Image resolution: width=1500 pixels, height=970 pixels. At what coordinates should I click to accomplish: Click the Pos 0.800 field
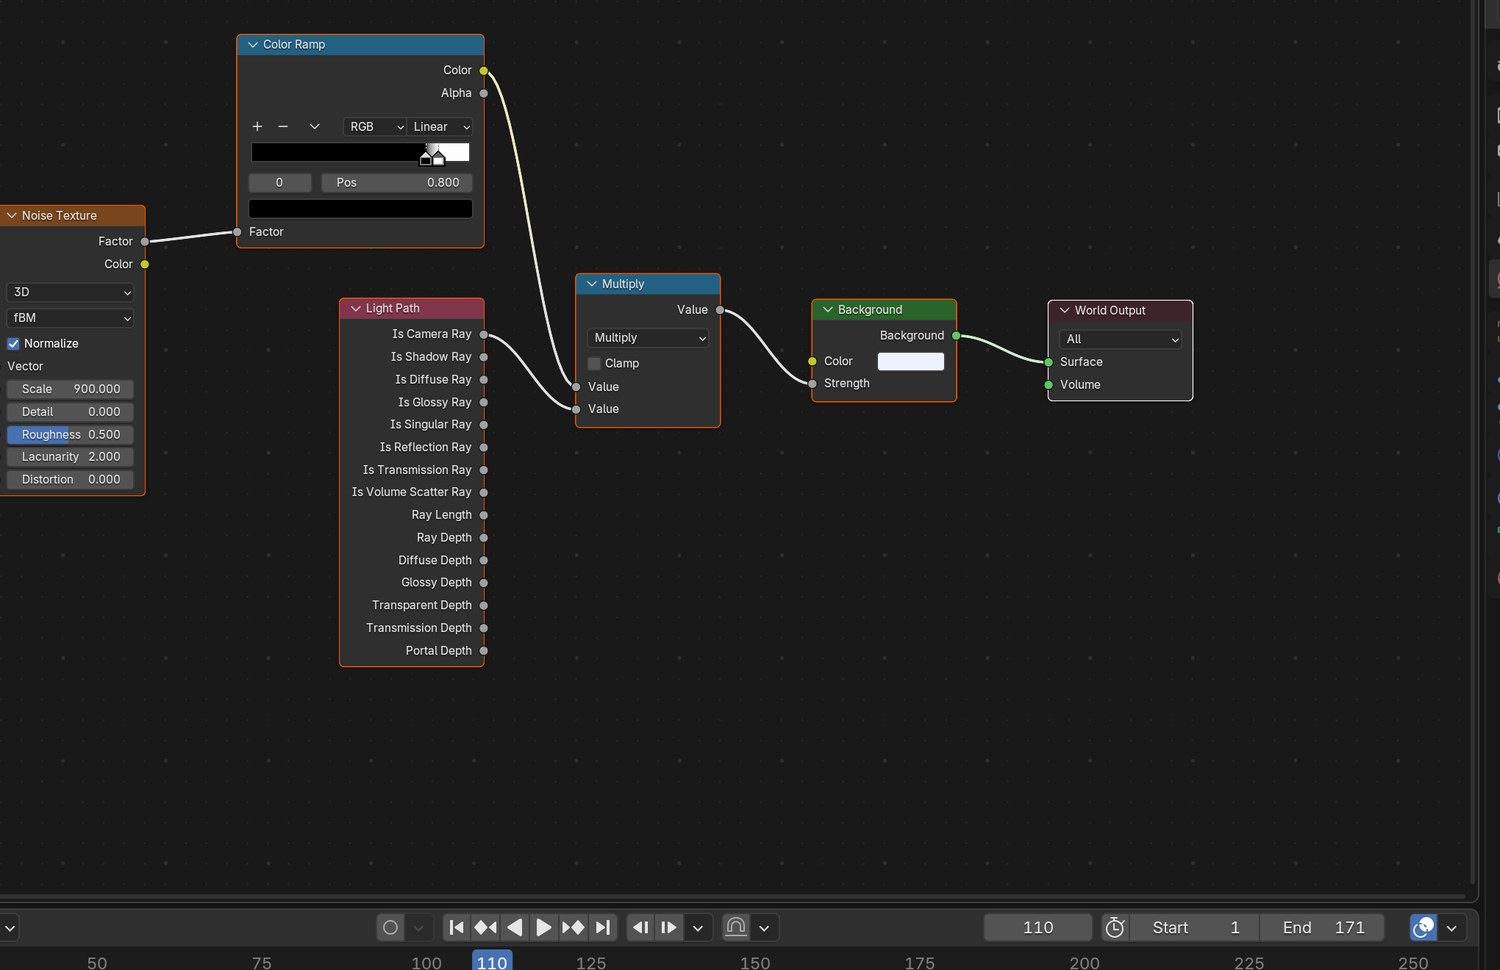[397, 182]
